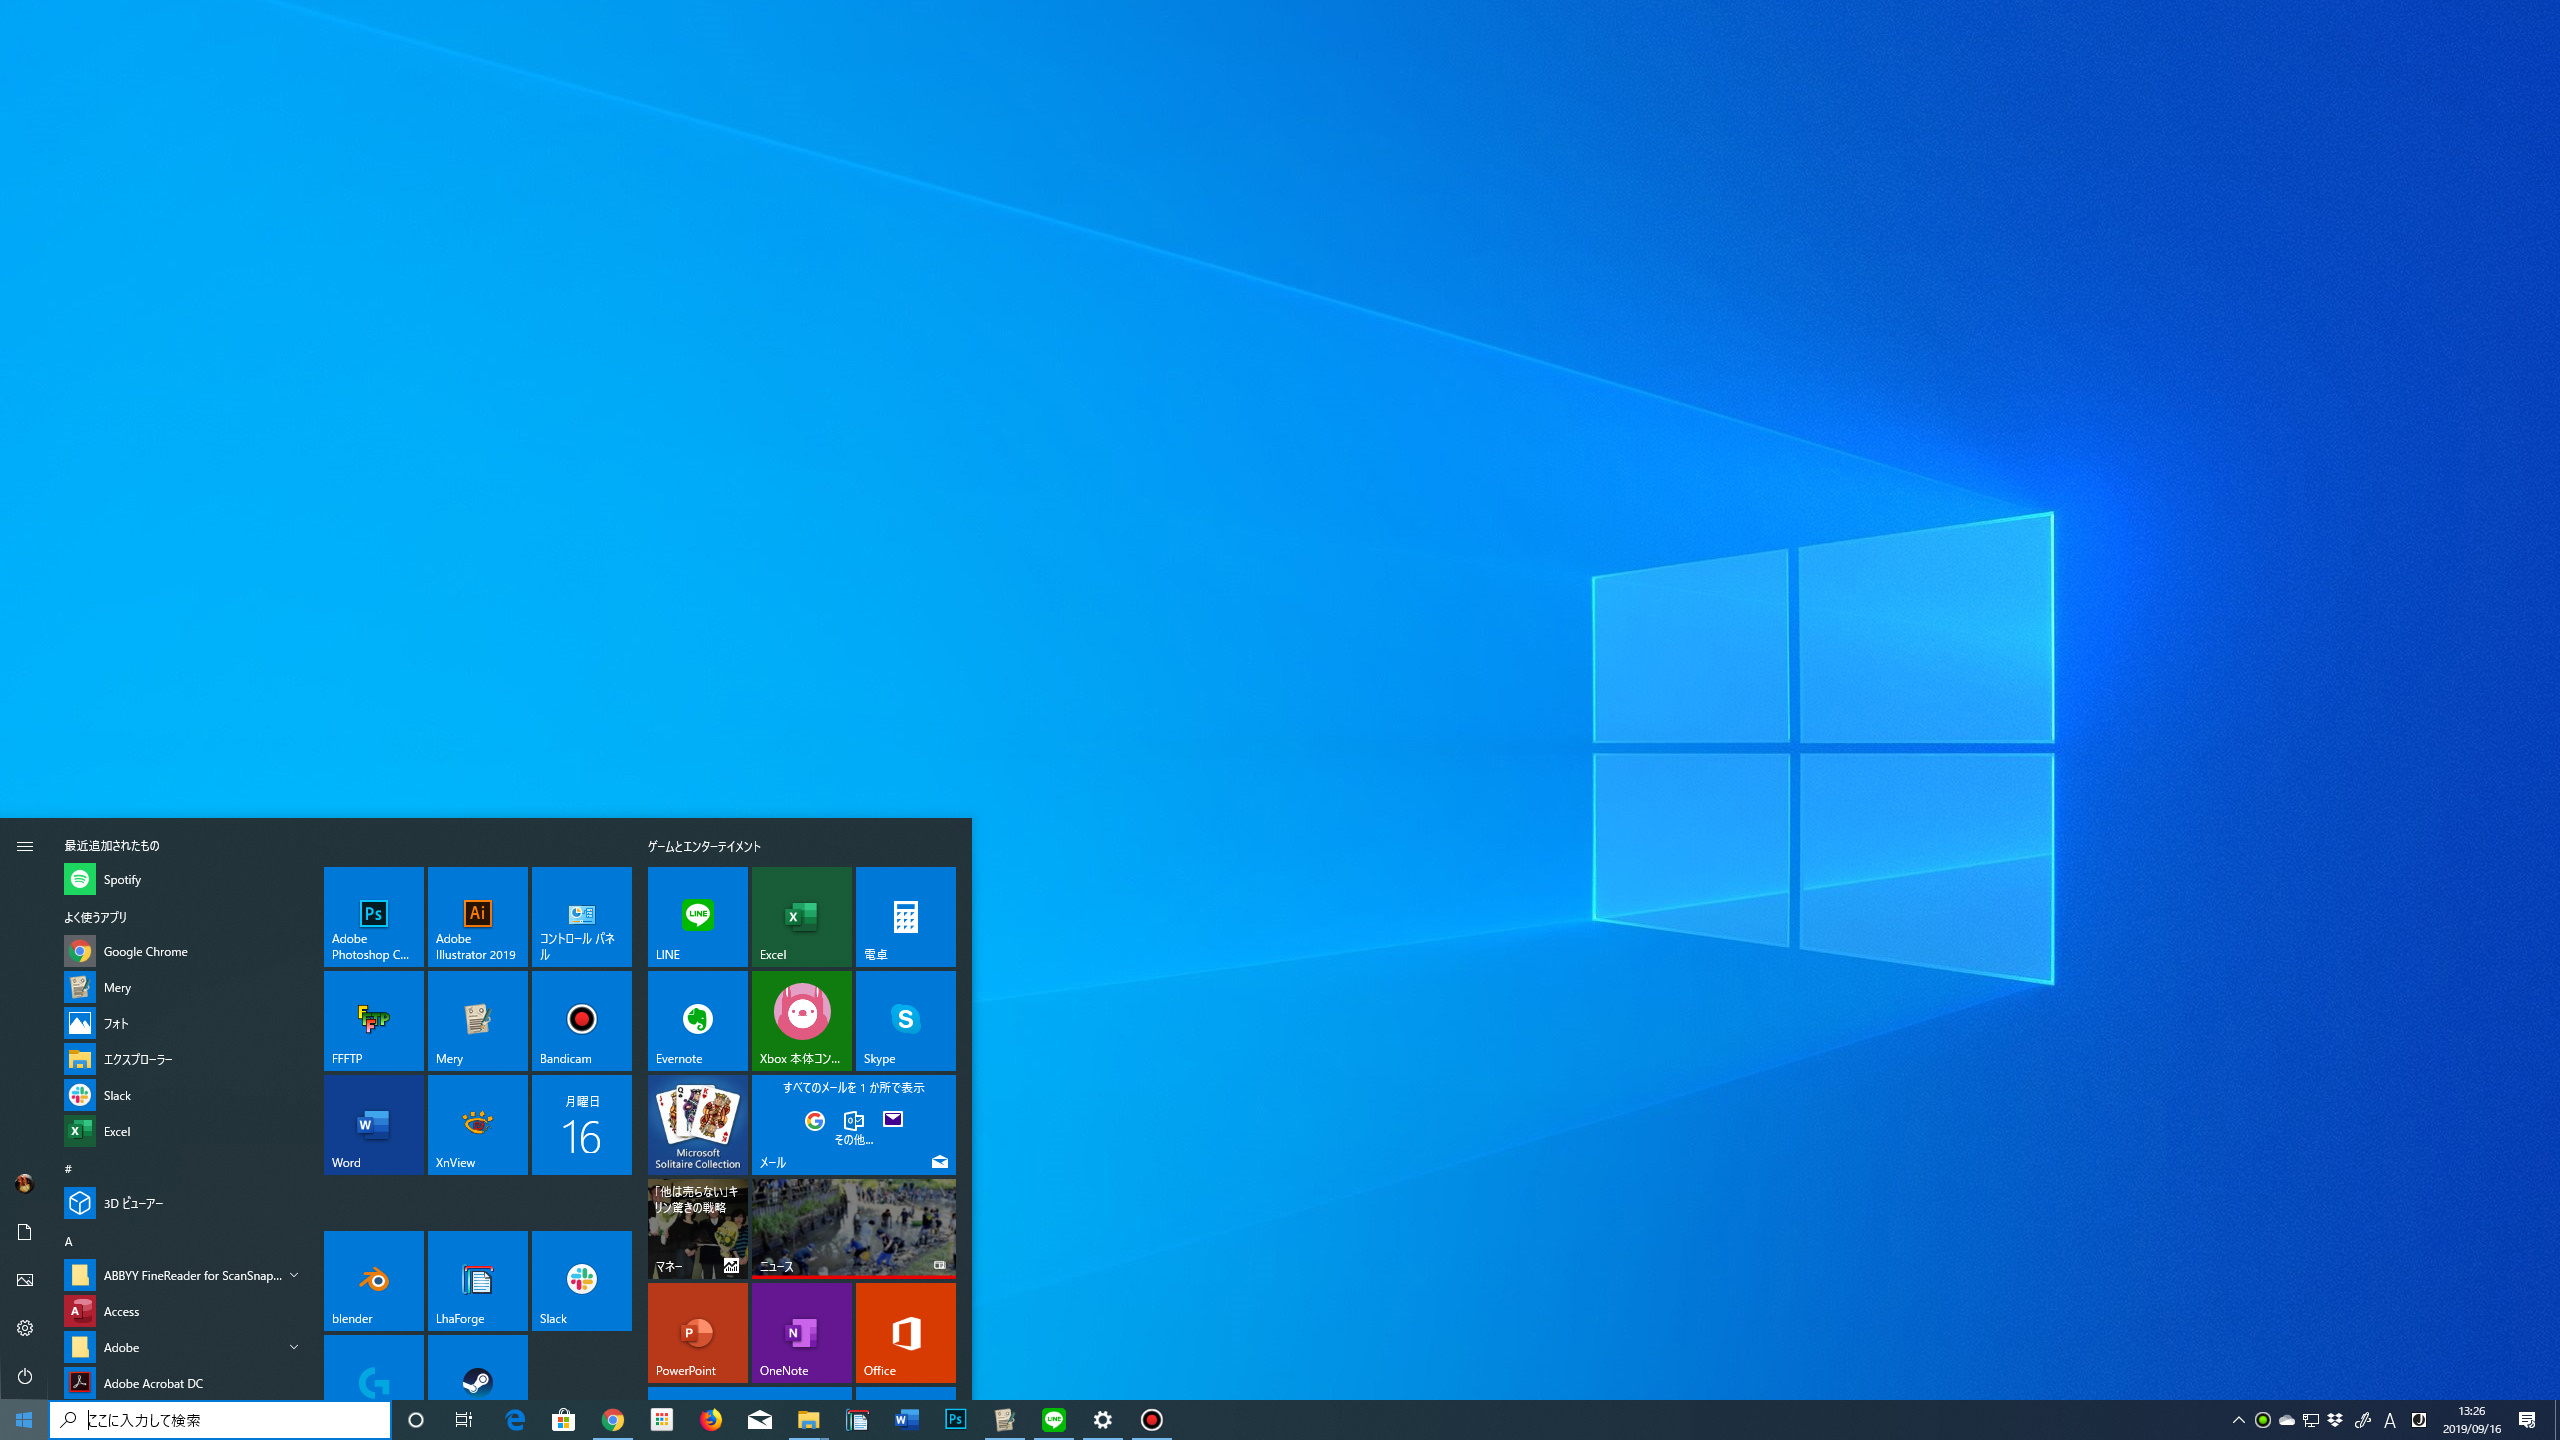Expand ABBYY FineReader dropdown arrow
The height and width of the screenshot is (1440, 2560).
(x=294, y=1275)
